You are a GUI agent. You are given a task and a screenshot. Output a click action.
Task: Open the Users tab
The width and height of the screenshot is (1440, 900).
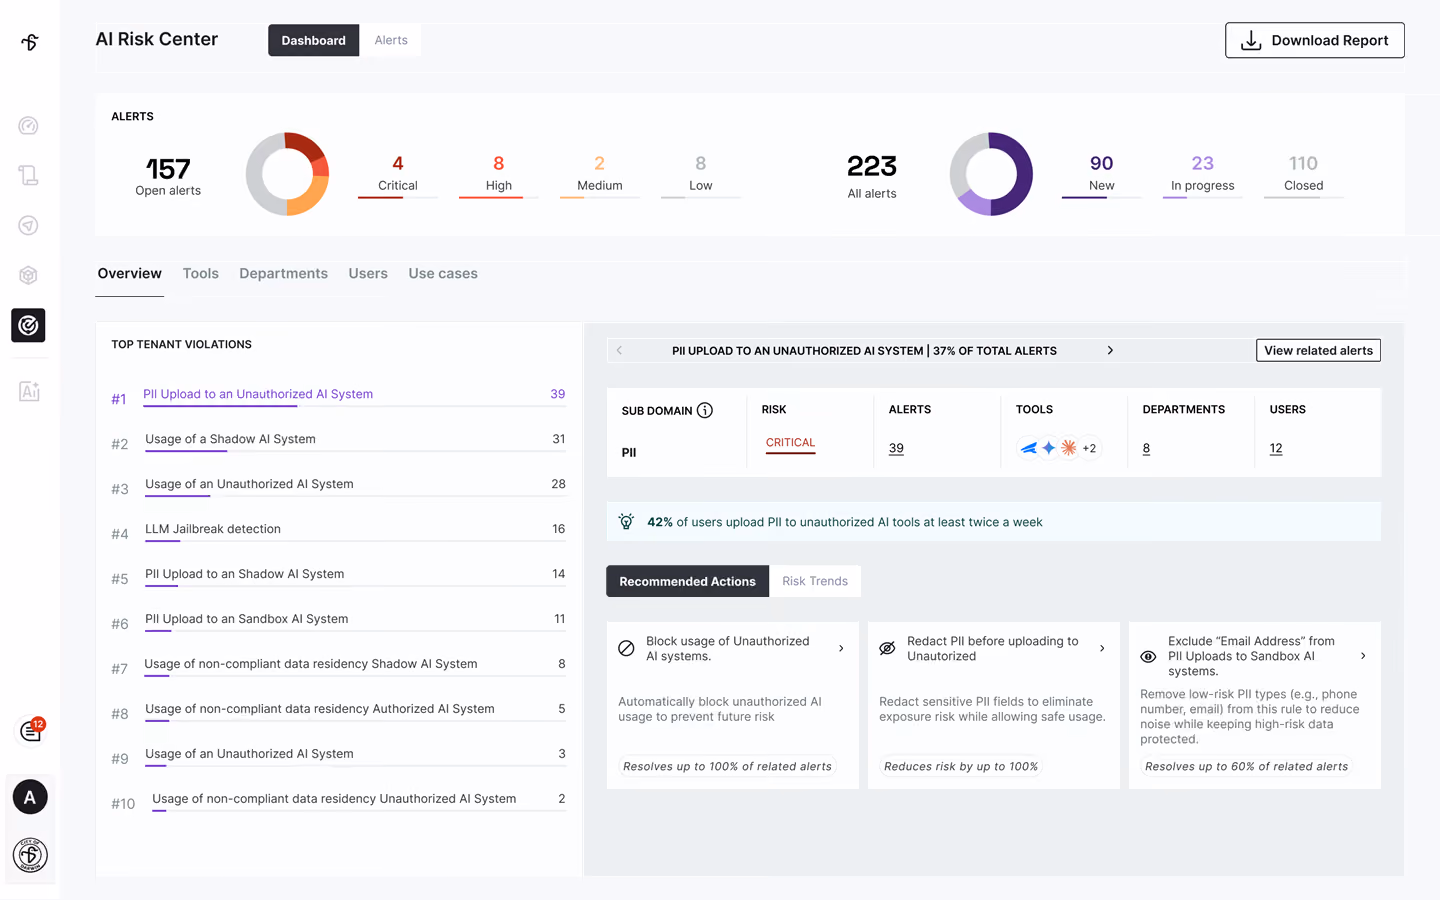[x=368, y=274]
